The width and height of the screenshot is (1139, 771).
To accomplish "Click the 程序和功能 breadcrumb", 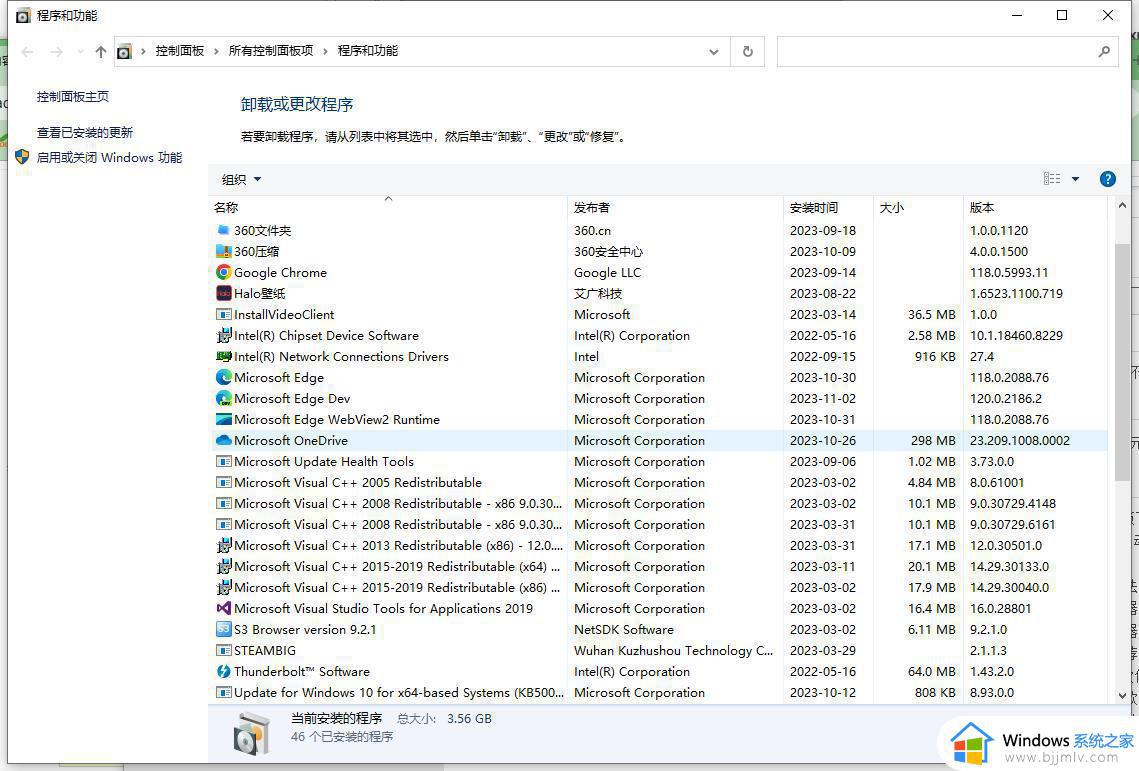I will coord(368,51).
